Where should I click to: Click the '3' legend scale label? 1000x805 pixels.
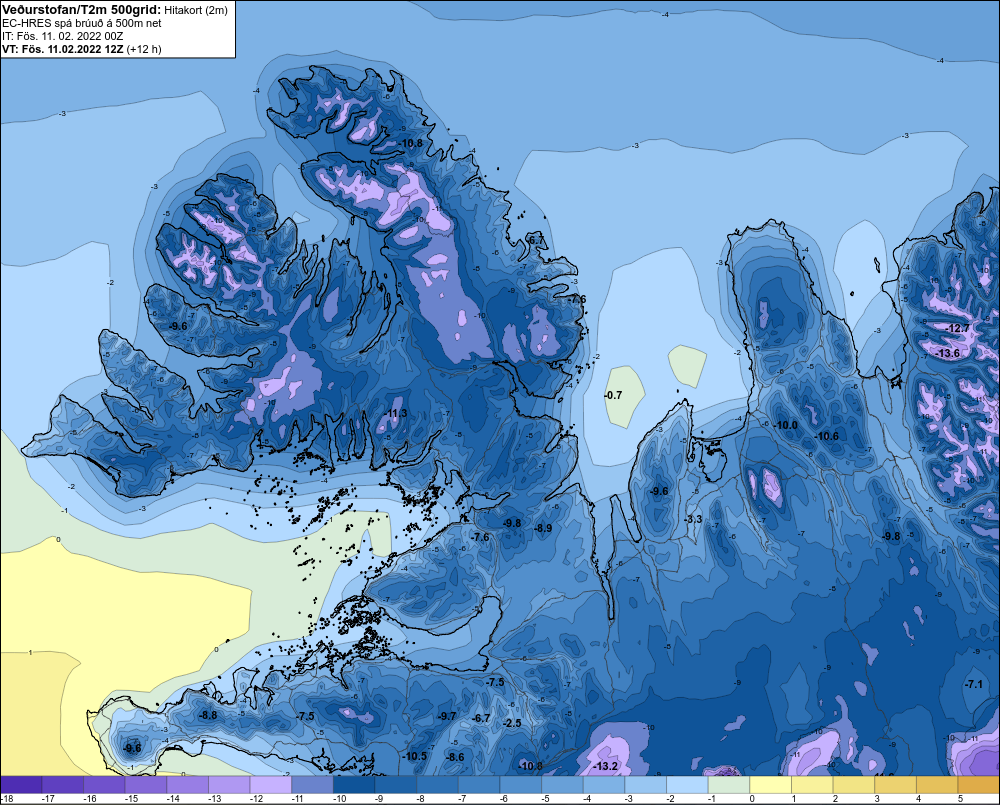877,799
